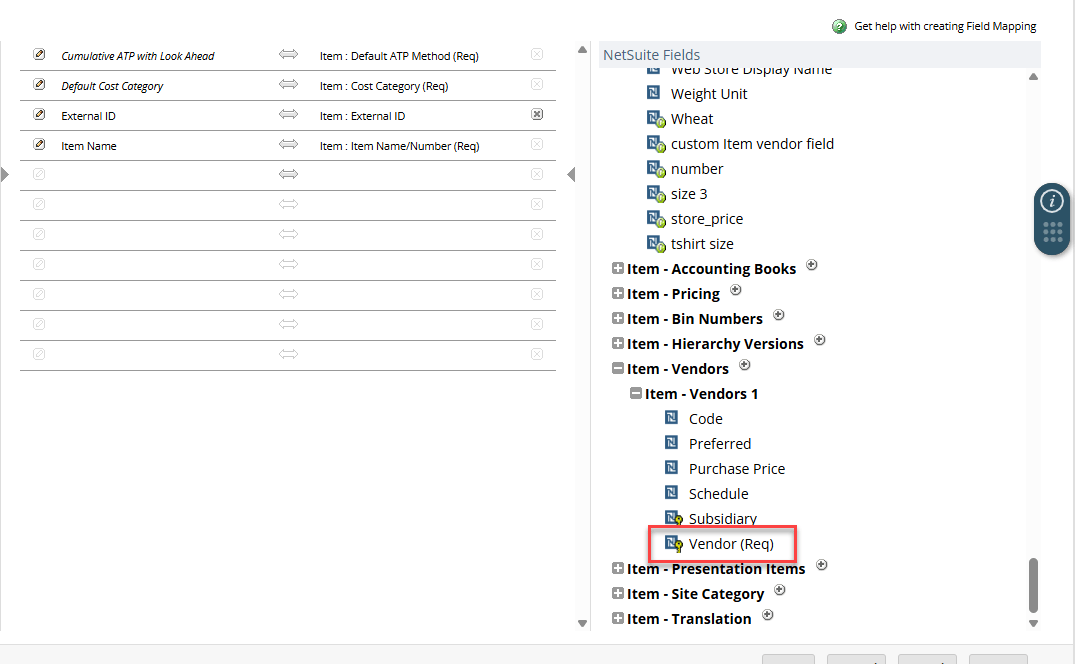Screen dimensions: 1075x664
Task: Add sublist line for Item - Pricing
Action: pyautogui.click(x=736, y=290)
